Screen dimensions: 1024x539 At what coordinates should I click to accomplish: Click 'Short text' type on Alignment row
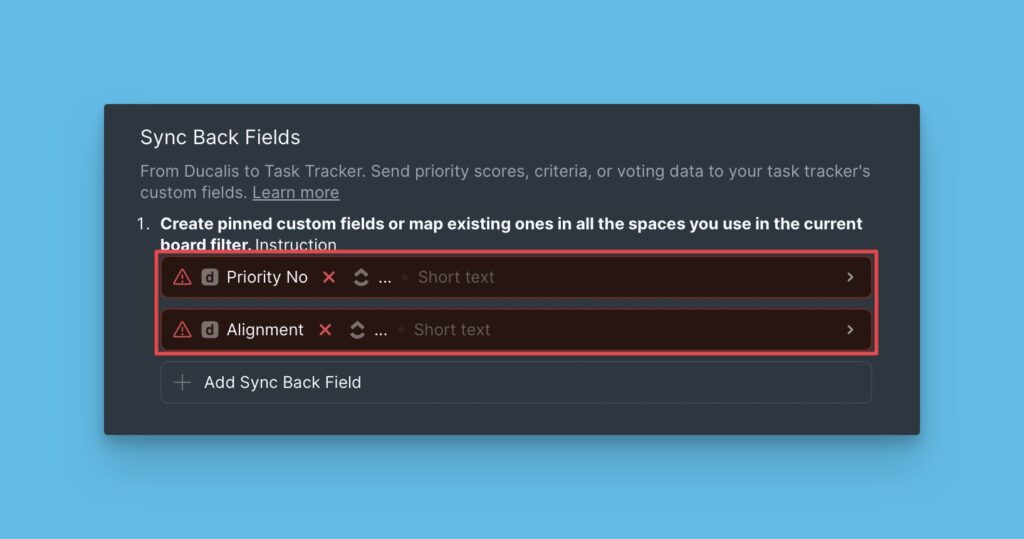tap(452, 329)
